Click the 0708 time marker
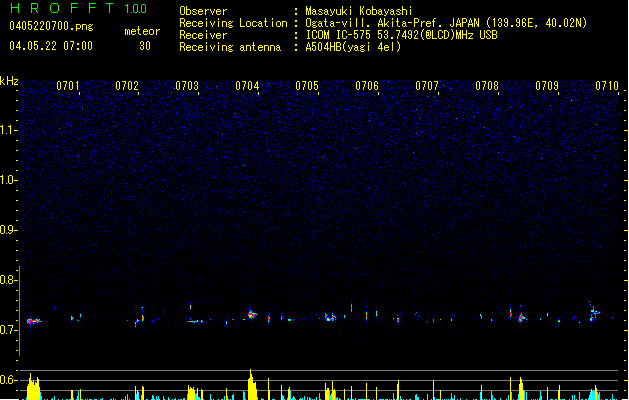The height and width of the screenshot is (400, 629). coord(487,86)
